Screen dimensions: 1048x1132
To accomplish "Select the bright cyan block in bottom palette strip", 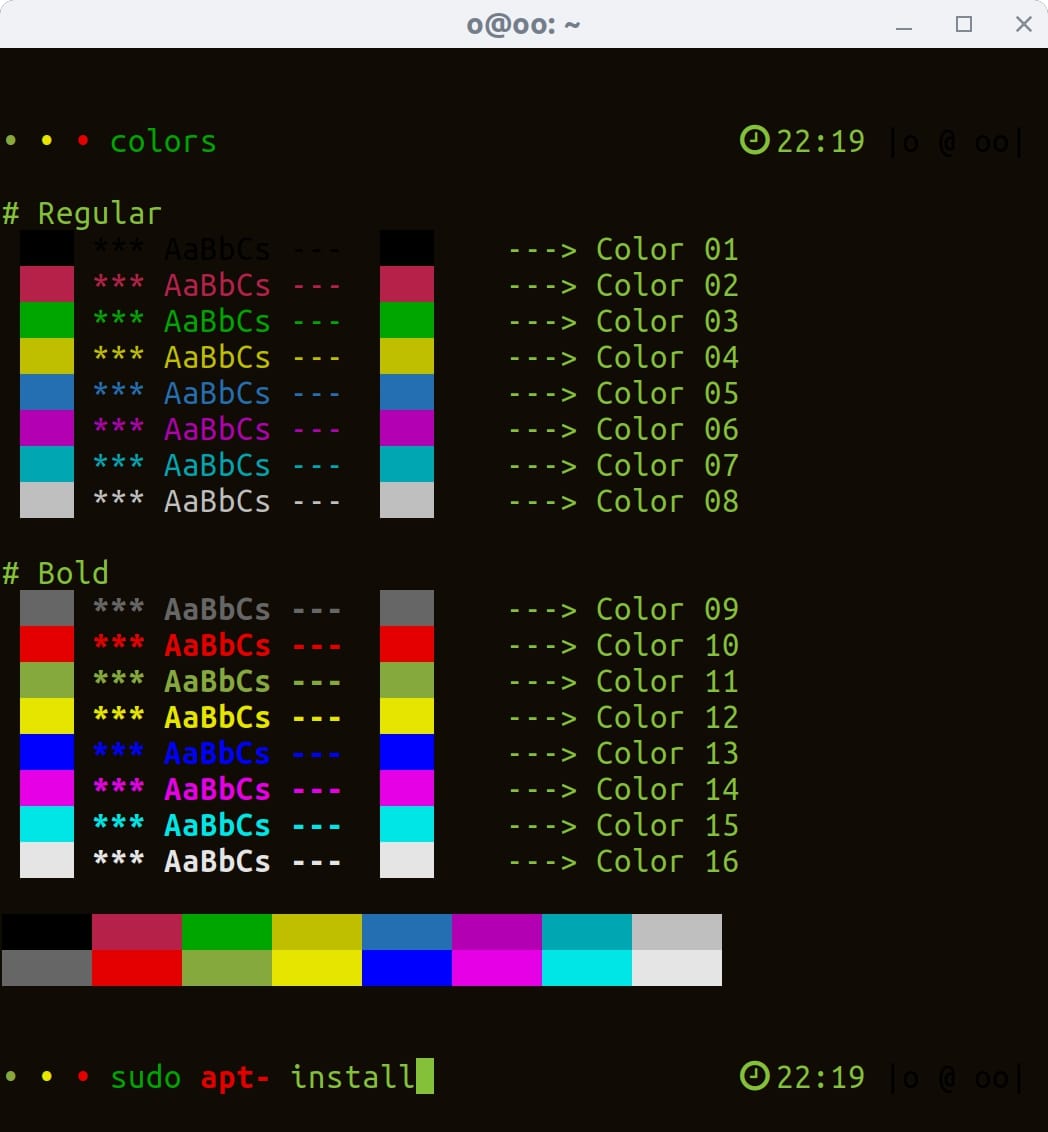I will [586, 968].
